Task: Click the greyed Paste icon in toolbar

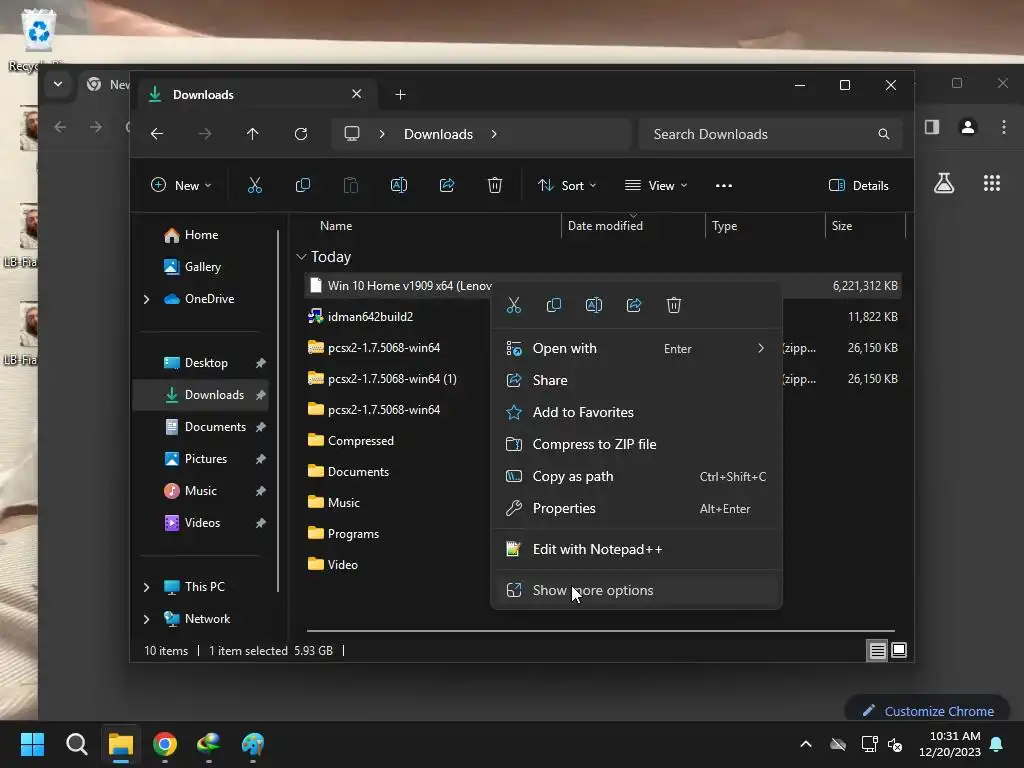Action: tap(351, 185)
